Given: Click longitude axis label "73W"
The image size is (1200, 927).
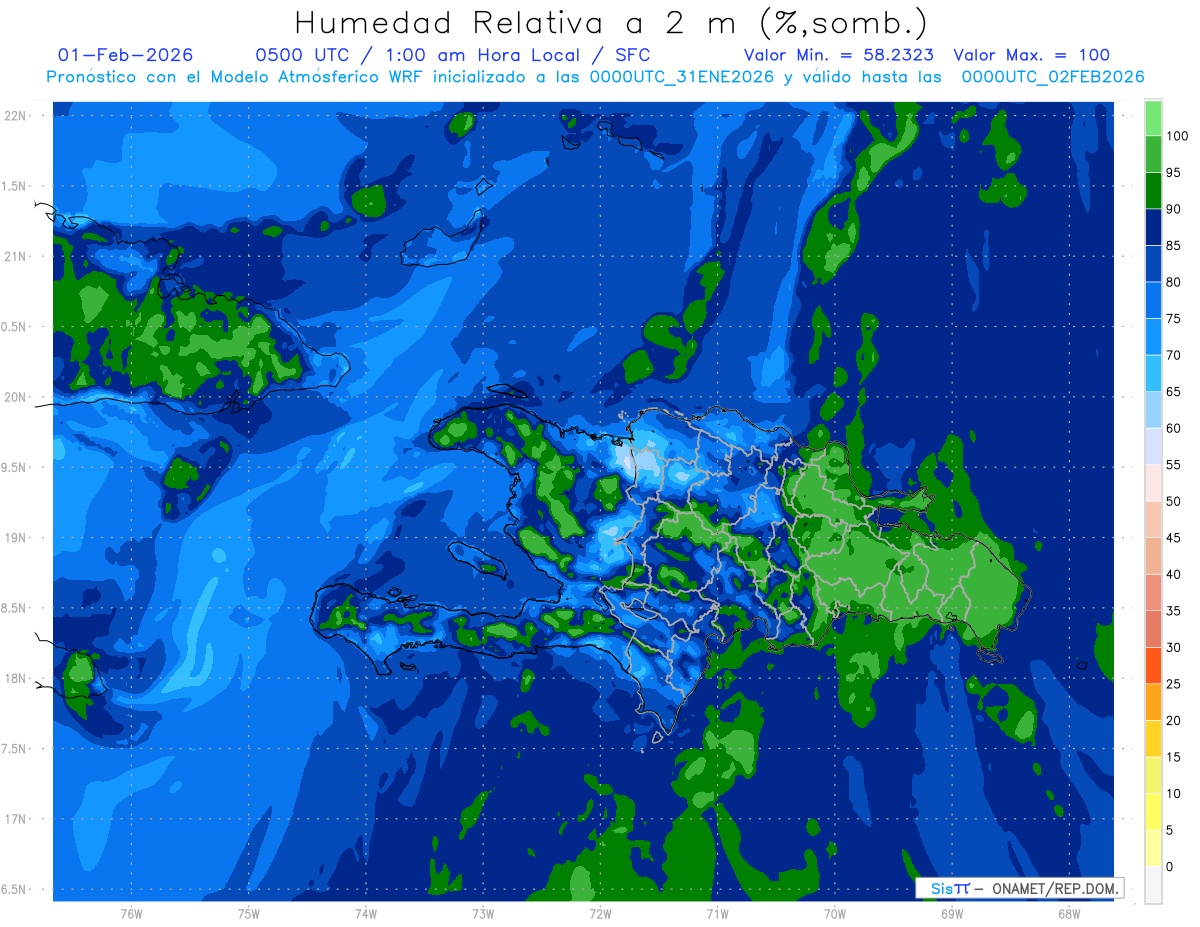Looking at the screenshot, I should click(483, 914).
